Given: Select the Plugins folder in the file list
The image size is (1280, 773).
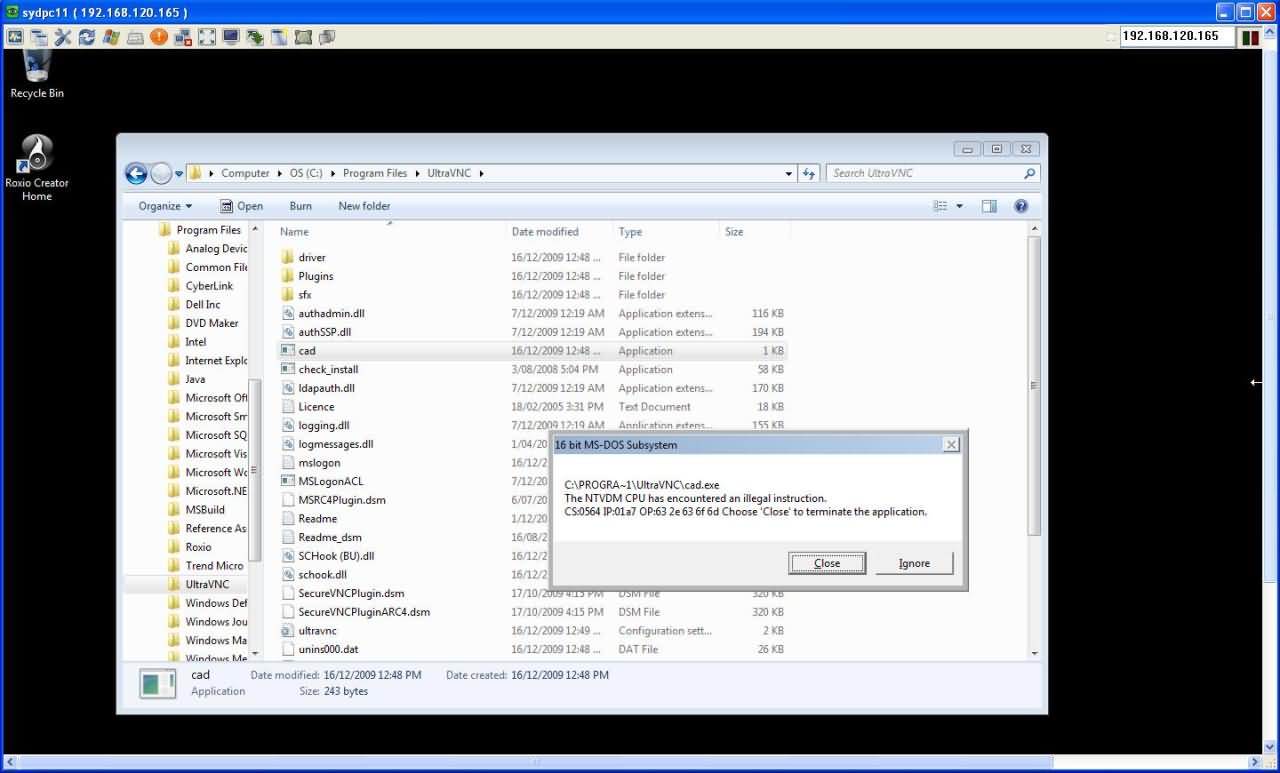Looking at the screenshot, I should [532, 276].
